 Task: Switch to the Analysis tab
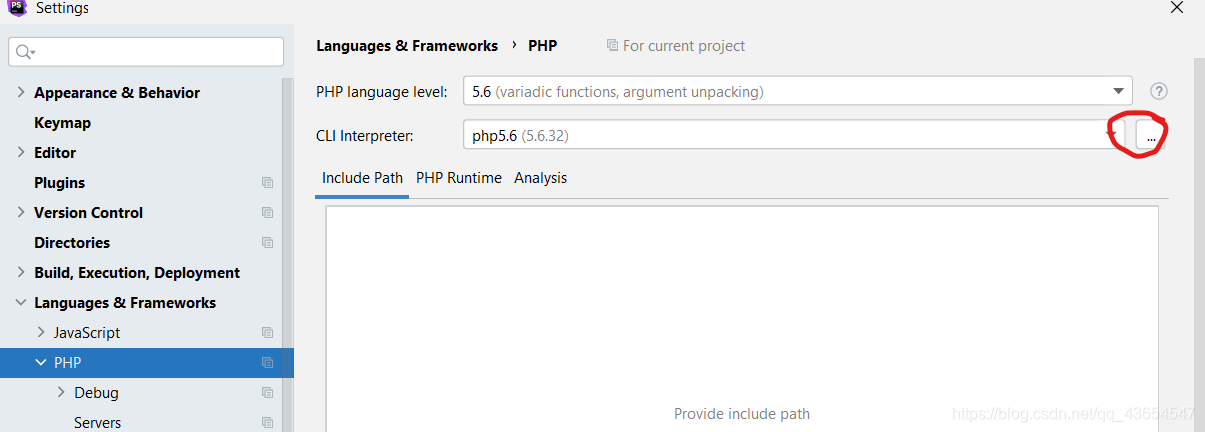tap(540, 178)
